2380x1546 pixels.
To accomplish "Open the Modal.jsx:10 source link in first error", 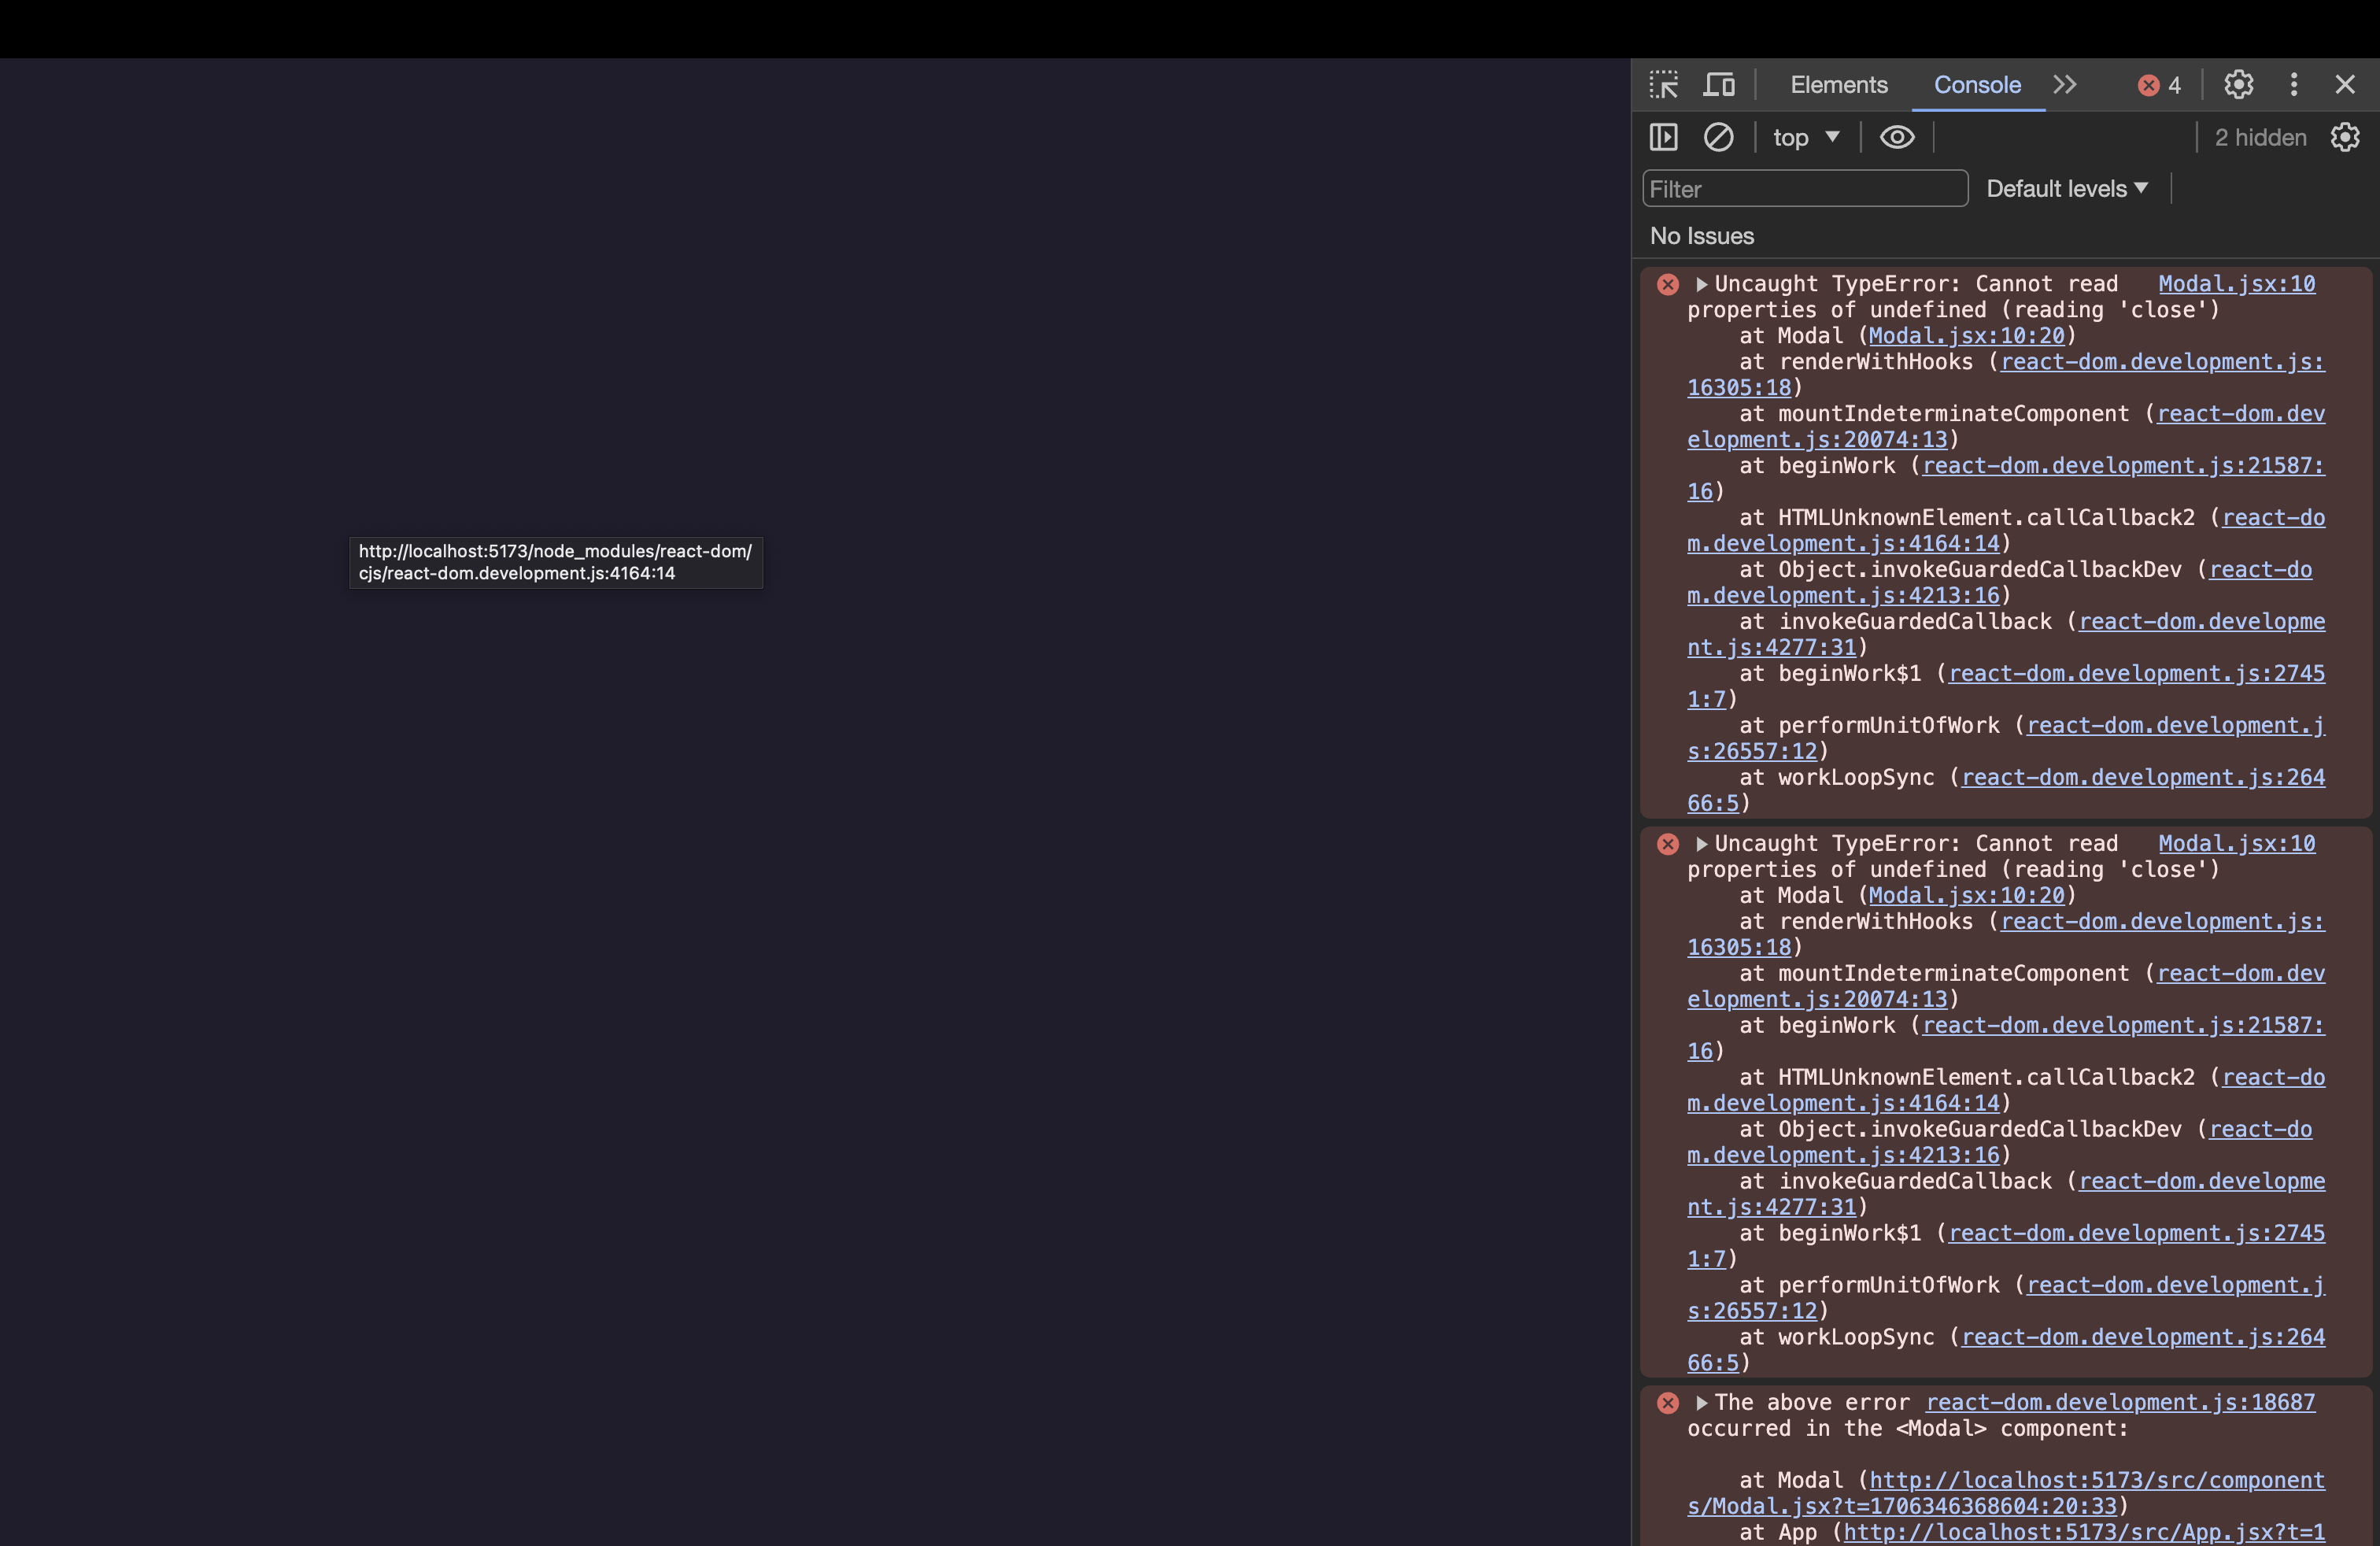I will pyautogui.click(x=2236, y=284).
